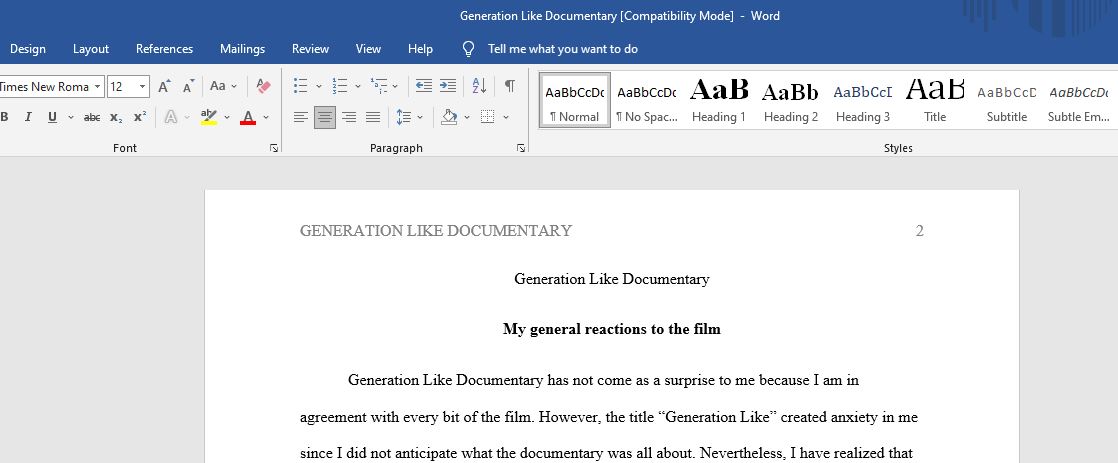Click the Increase Font Size icon
This screenshot has width=1118, height=463.
coord(164,86)
